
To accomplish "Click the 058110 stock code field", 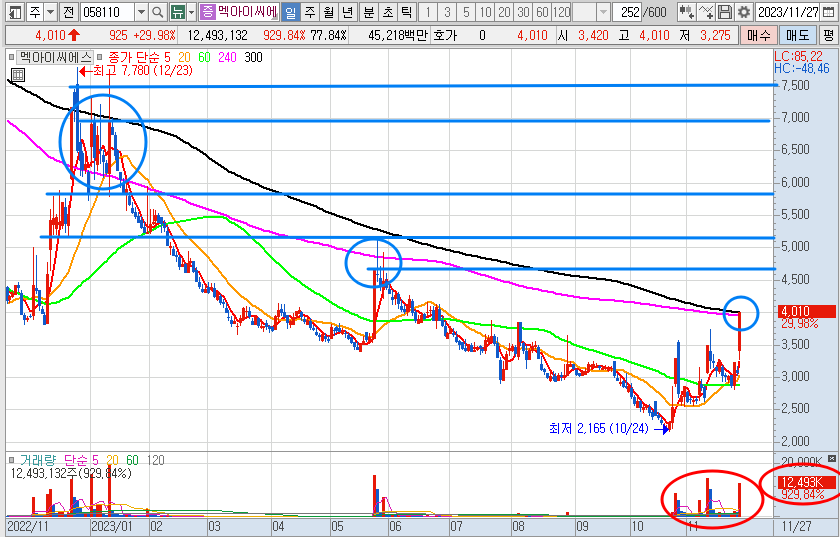I will click(107, 11).
